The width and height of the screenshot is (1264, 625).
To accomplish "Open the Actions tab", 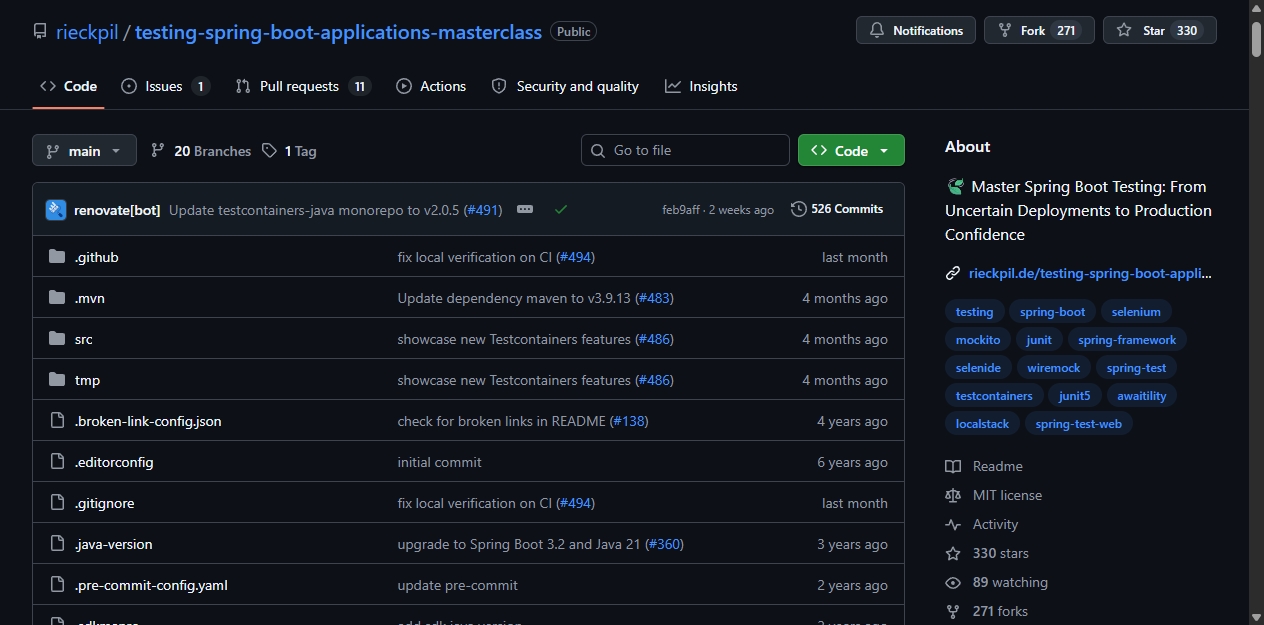I will coord(431,86).
